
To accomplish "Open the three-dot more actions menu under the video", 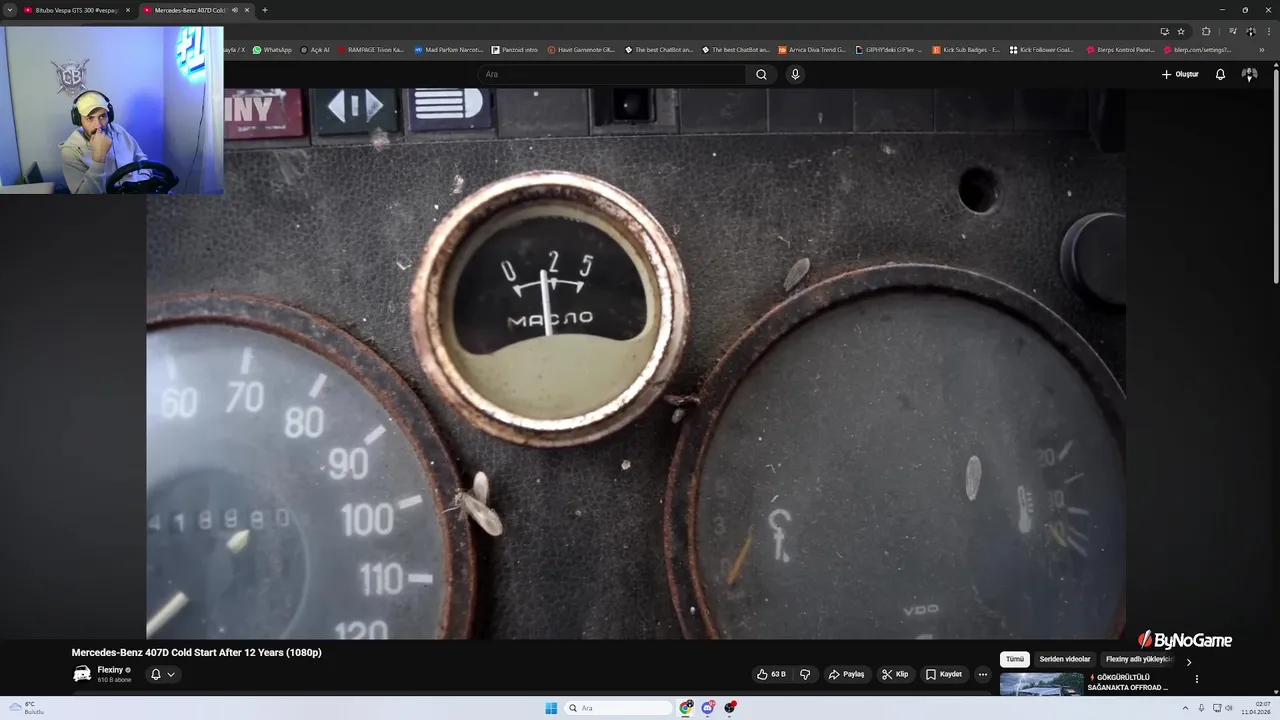I will pyautogui.click(x=983, y=674).
